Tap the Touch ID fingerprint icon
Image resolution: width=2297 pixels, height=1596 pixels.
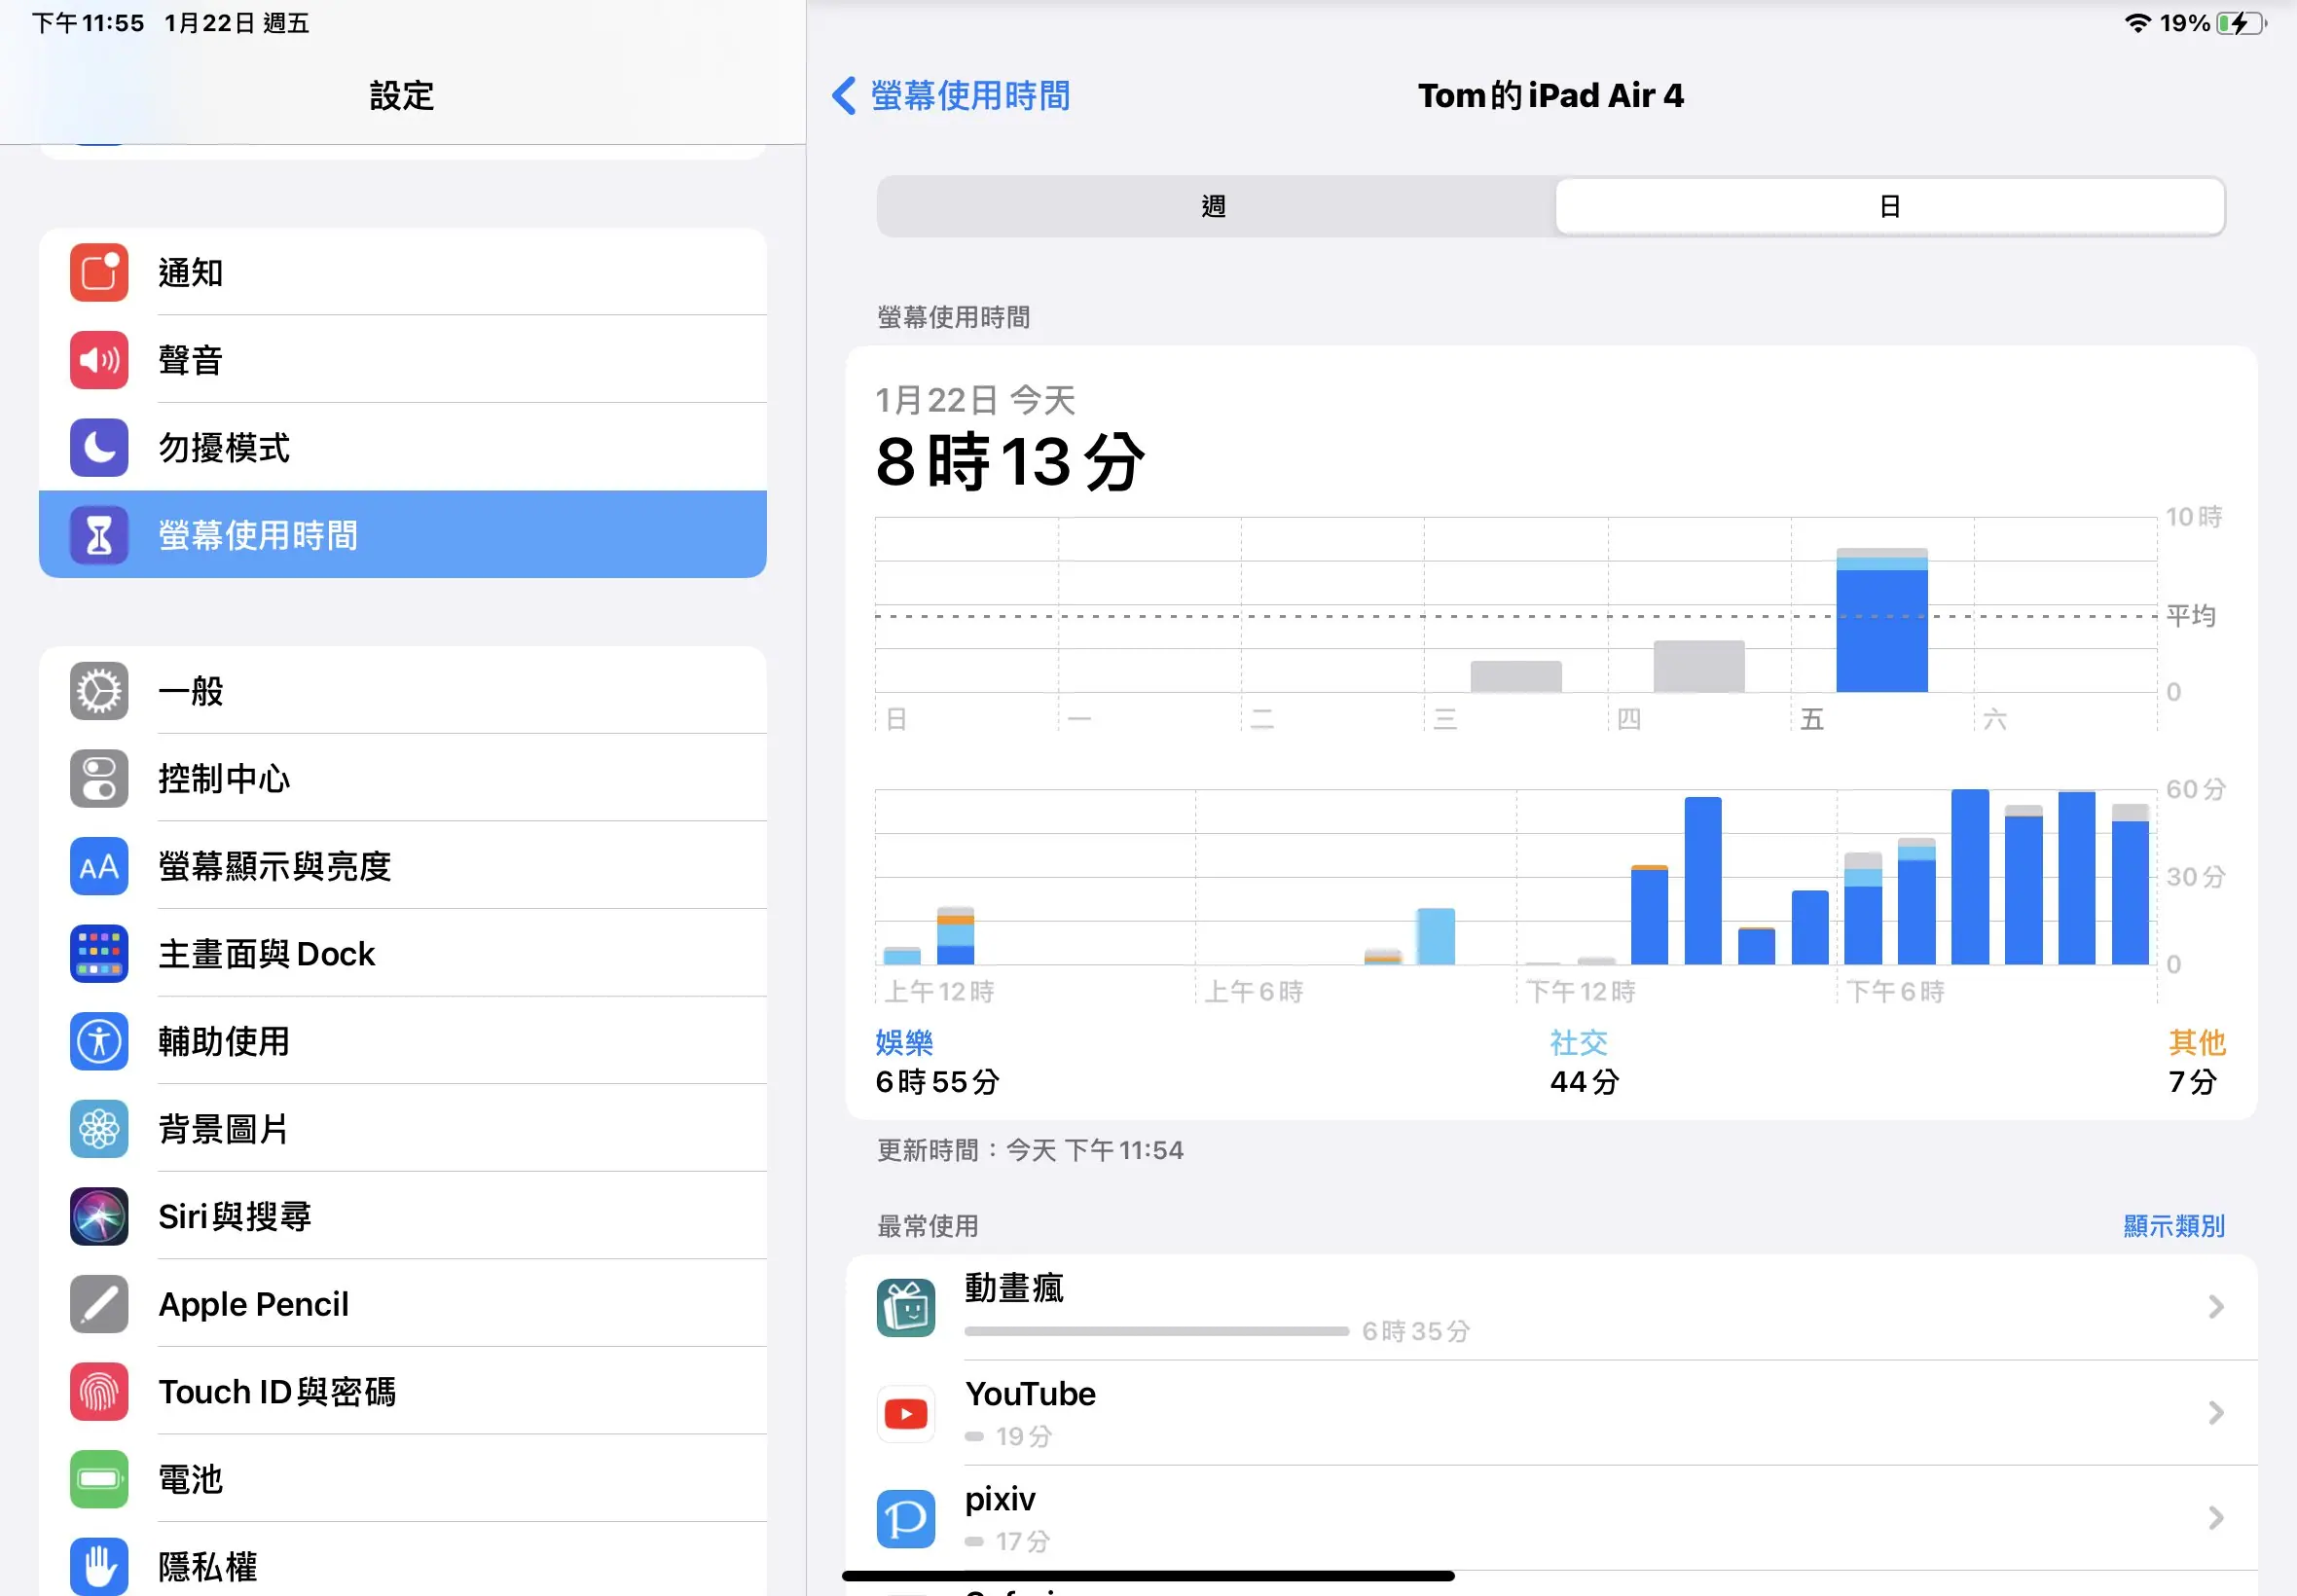click(x=99, y=1391)
